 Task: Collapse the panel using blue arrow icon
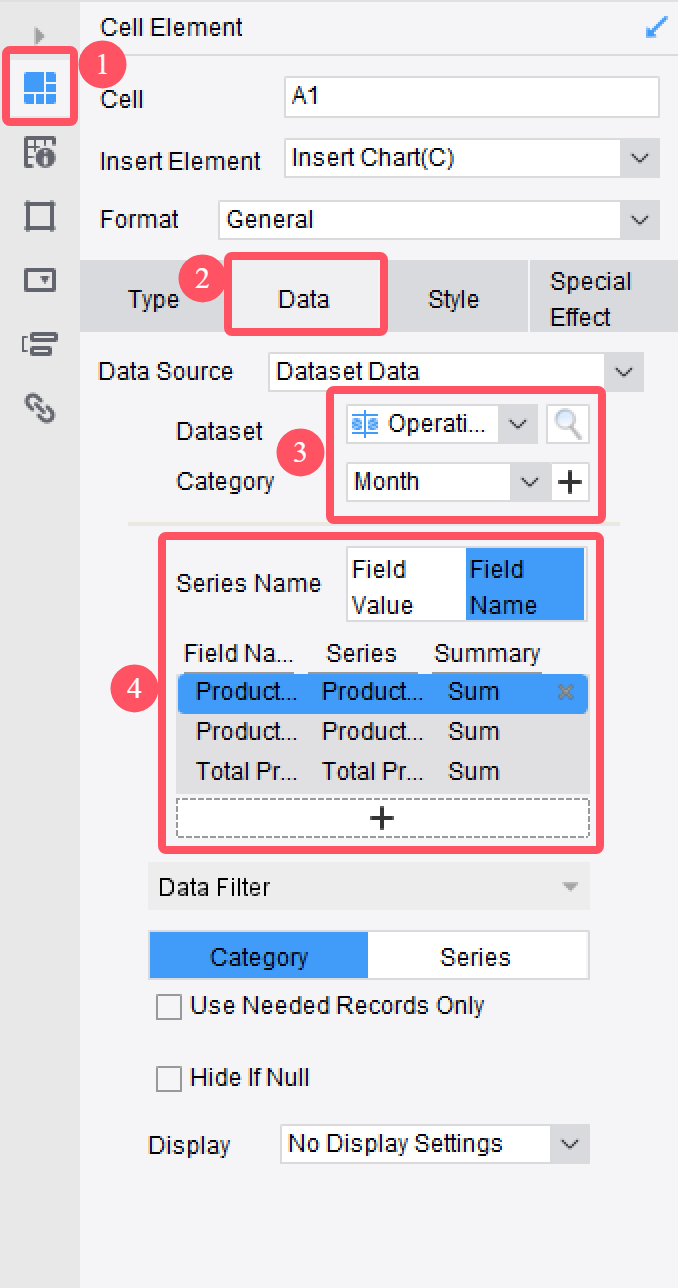(x=656, y=28)
